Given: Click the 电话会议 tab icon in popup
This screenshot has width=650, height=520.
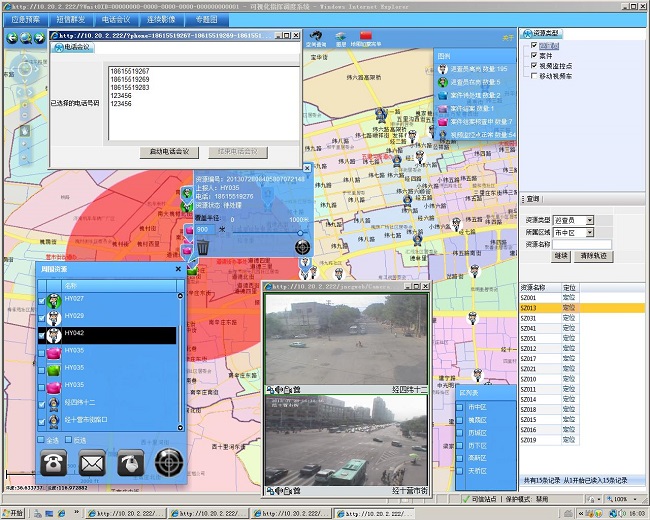Looking at the screenshot, I should point(58,48).
